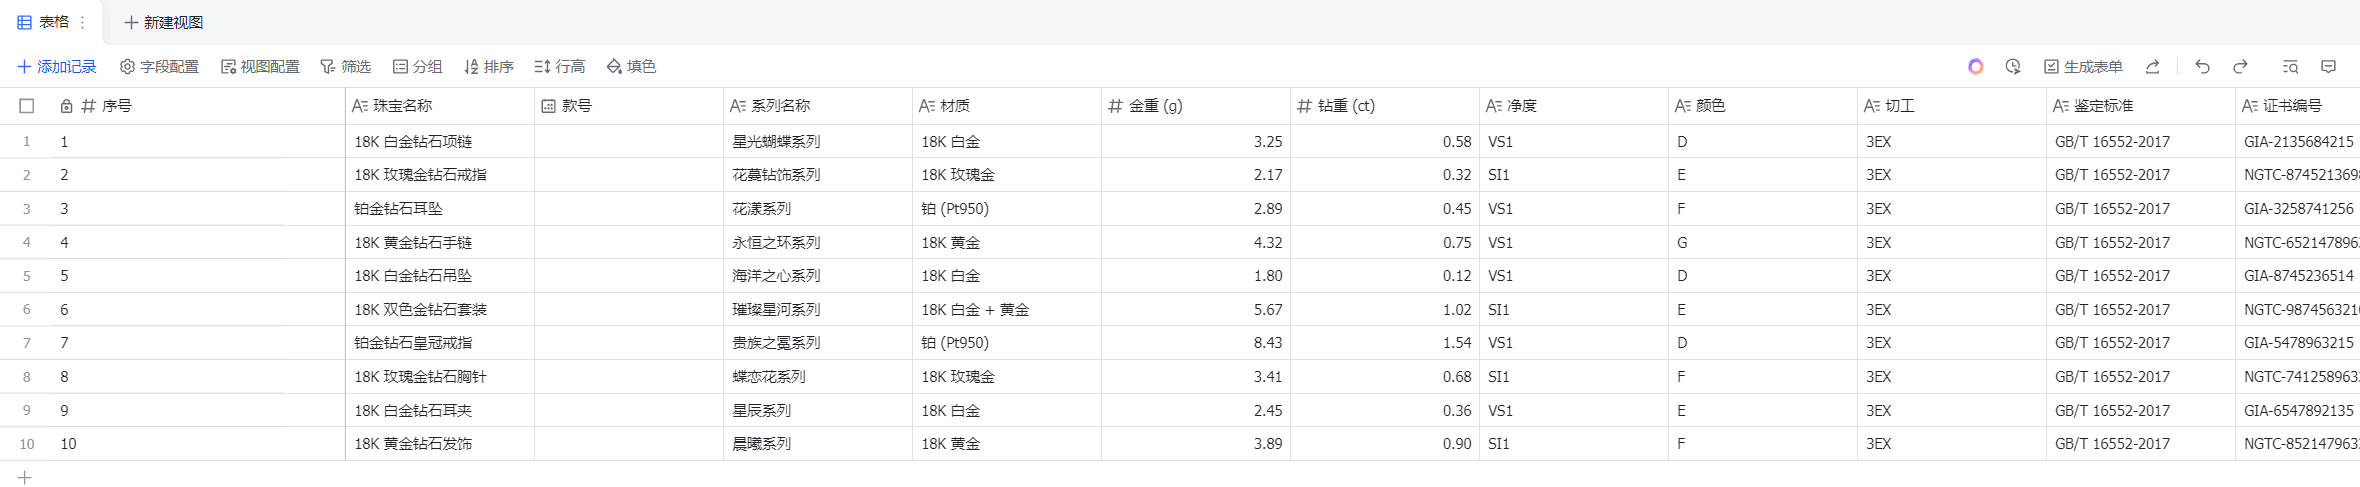Click the 新建视图 new view tab
The height and width of the screenshot is (487, 2360).
163,22
